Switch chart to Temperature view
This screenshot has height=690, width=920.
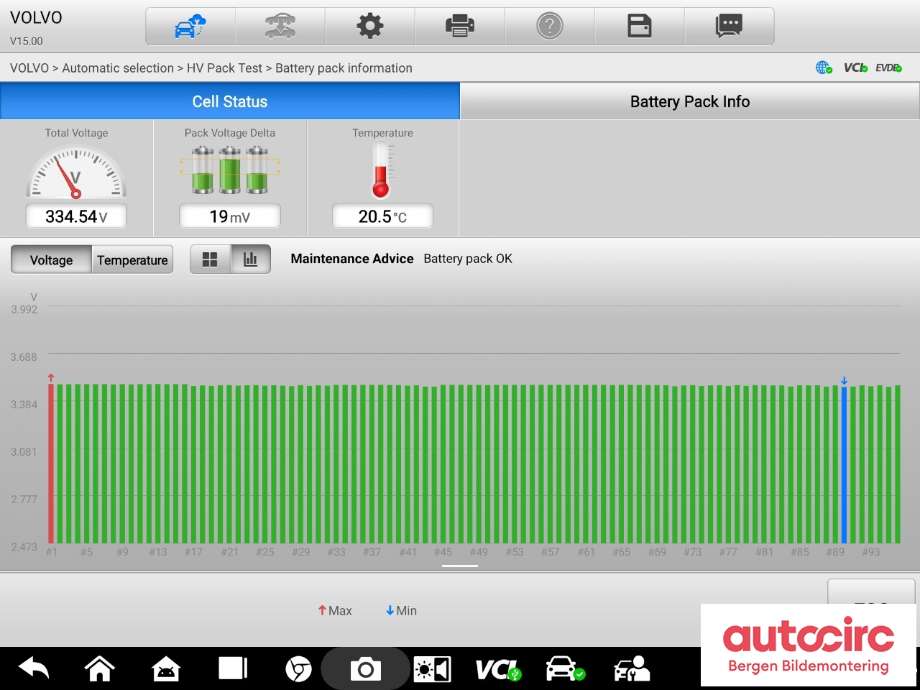coord(132,260)
